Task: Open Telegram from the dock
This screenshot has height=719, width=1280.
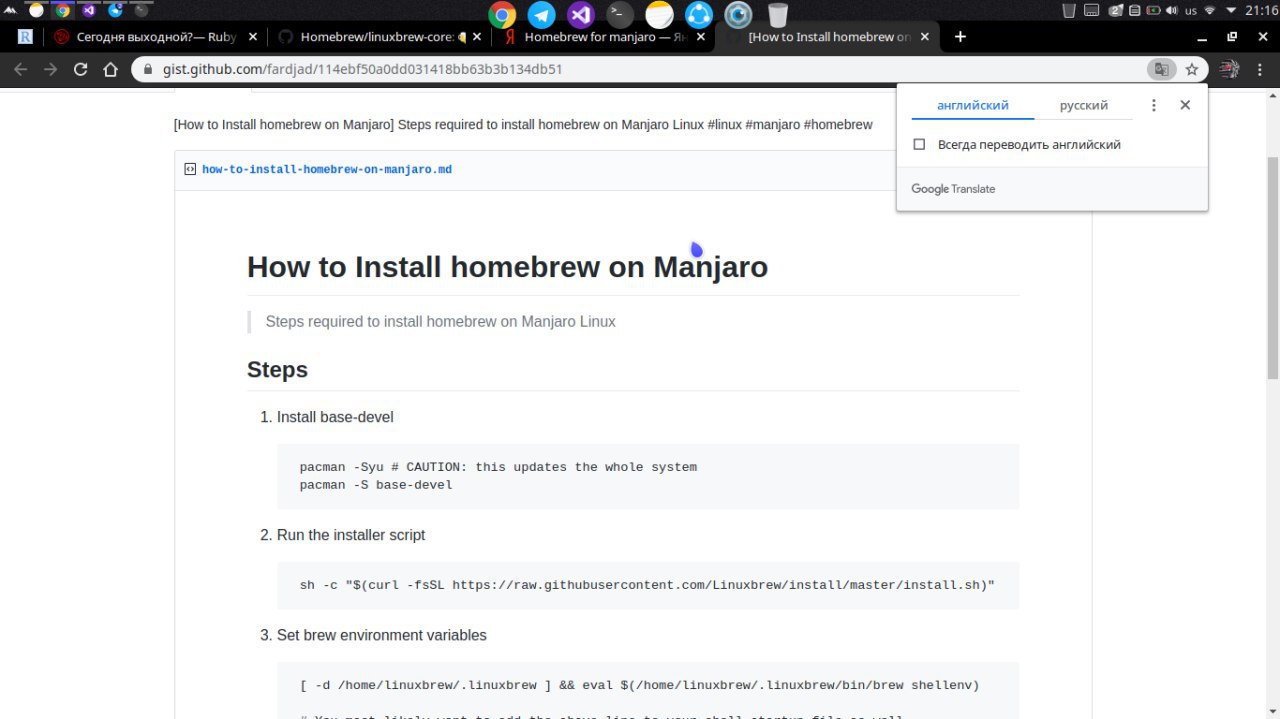Action: pos(541,14)
